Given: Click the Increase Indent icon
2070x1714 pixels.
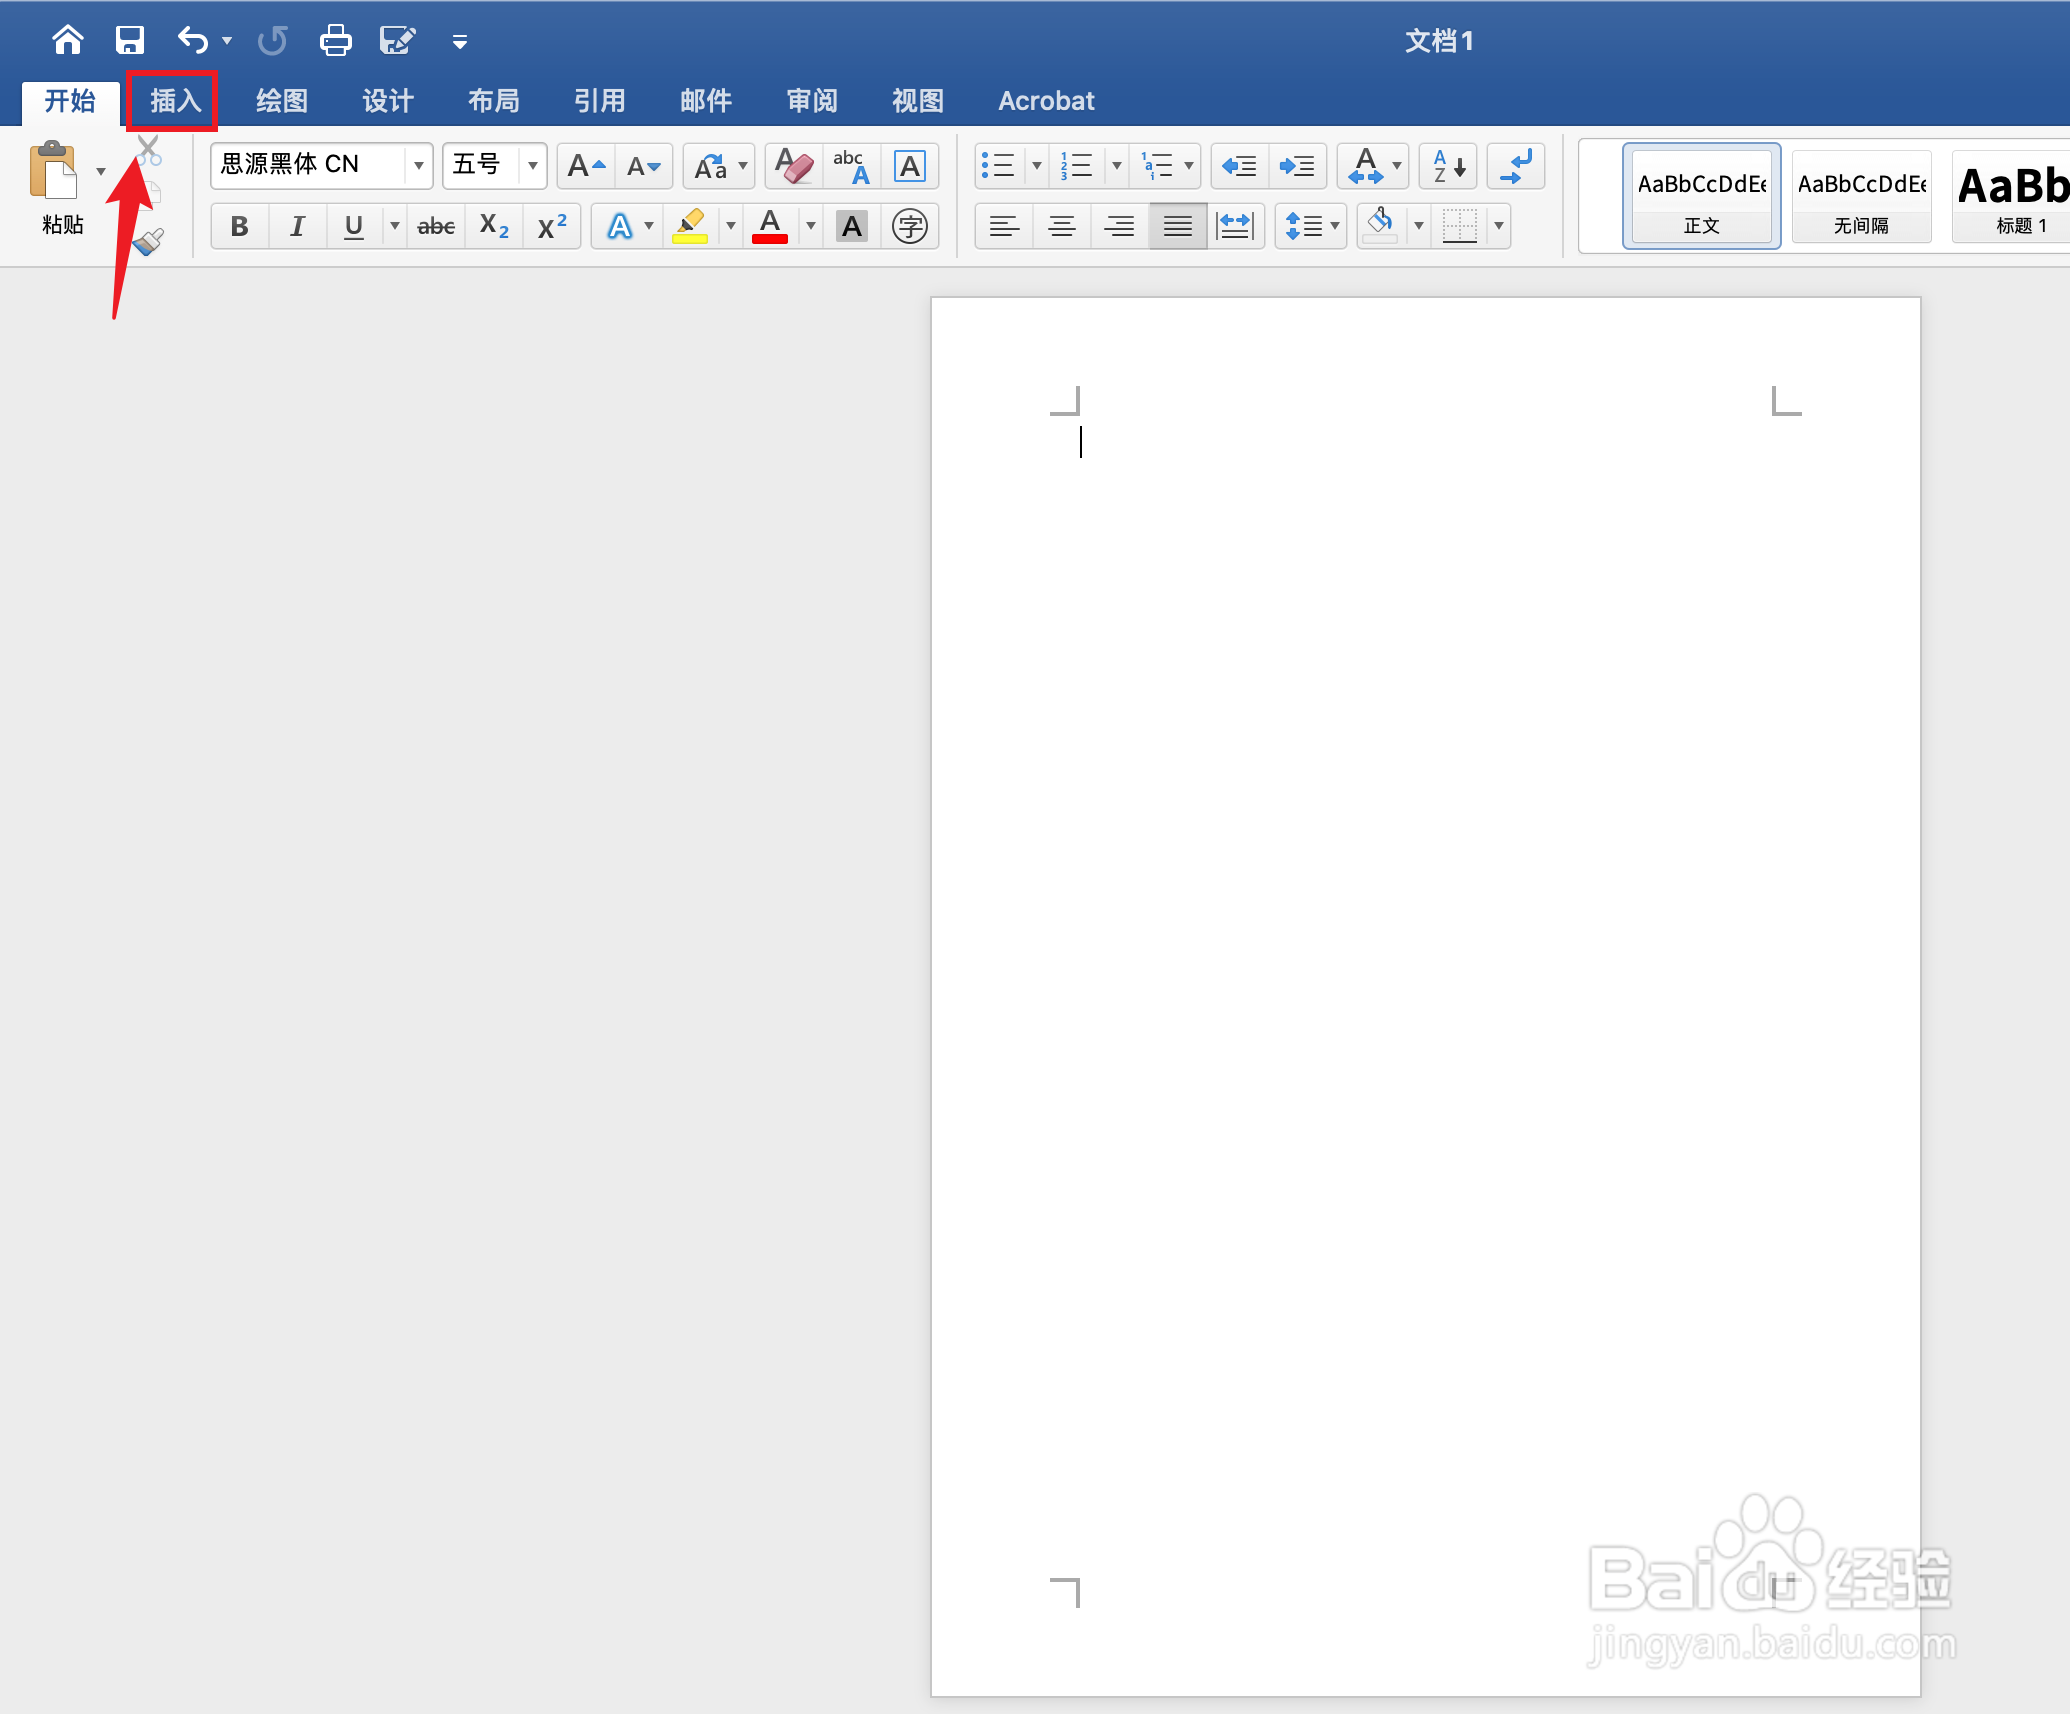Looking at the screenshot, I should point(1297,166).
